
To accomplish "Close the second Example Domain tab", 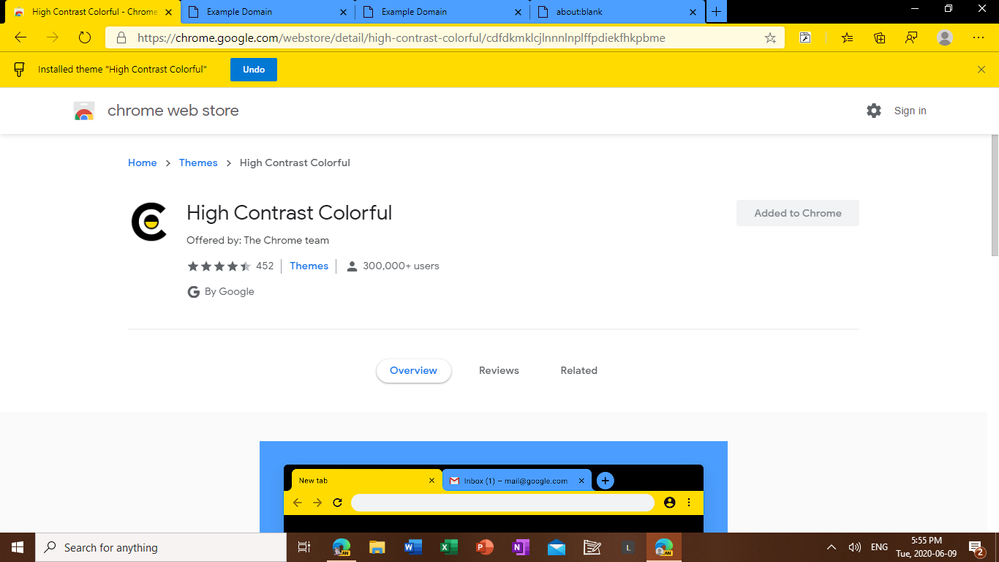I will [517, 11].
